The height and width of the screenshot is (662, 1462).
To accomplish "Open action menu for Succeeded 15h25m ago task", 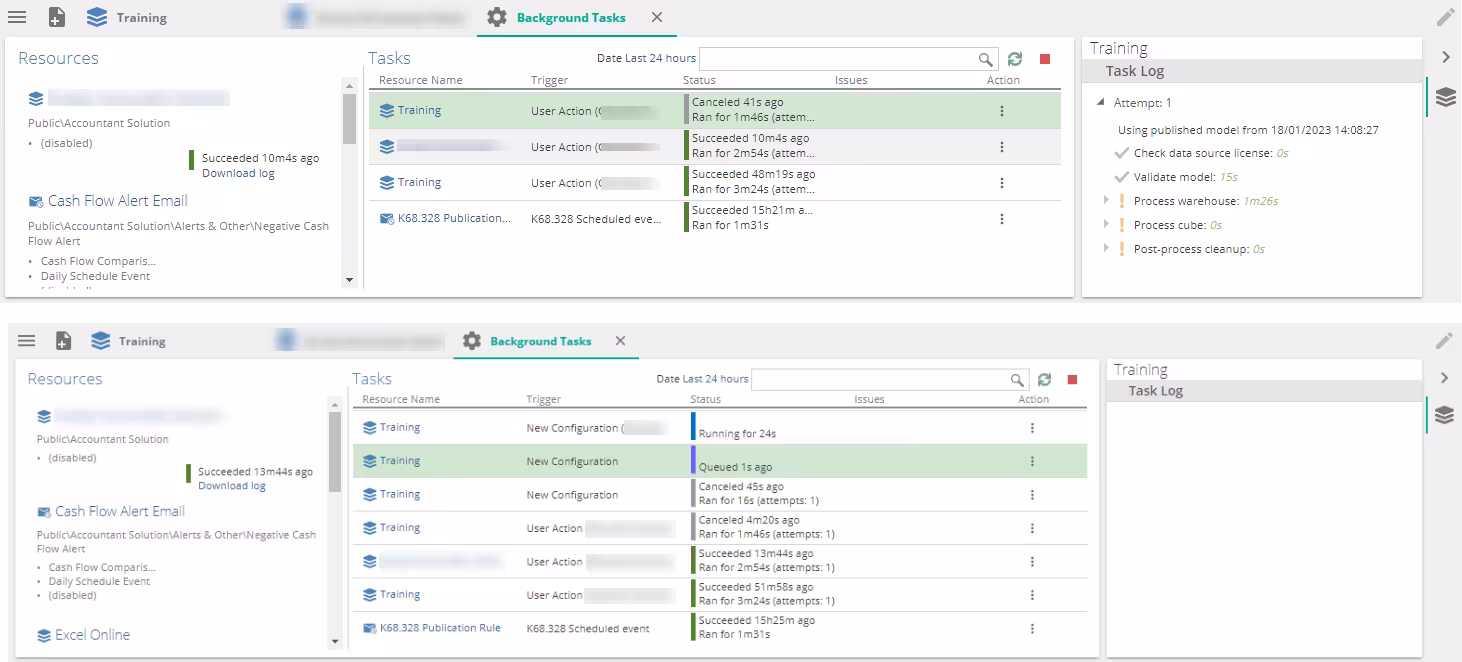I will (1032, 628).
